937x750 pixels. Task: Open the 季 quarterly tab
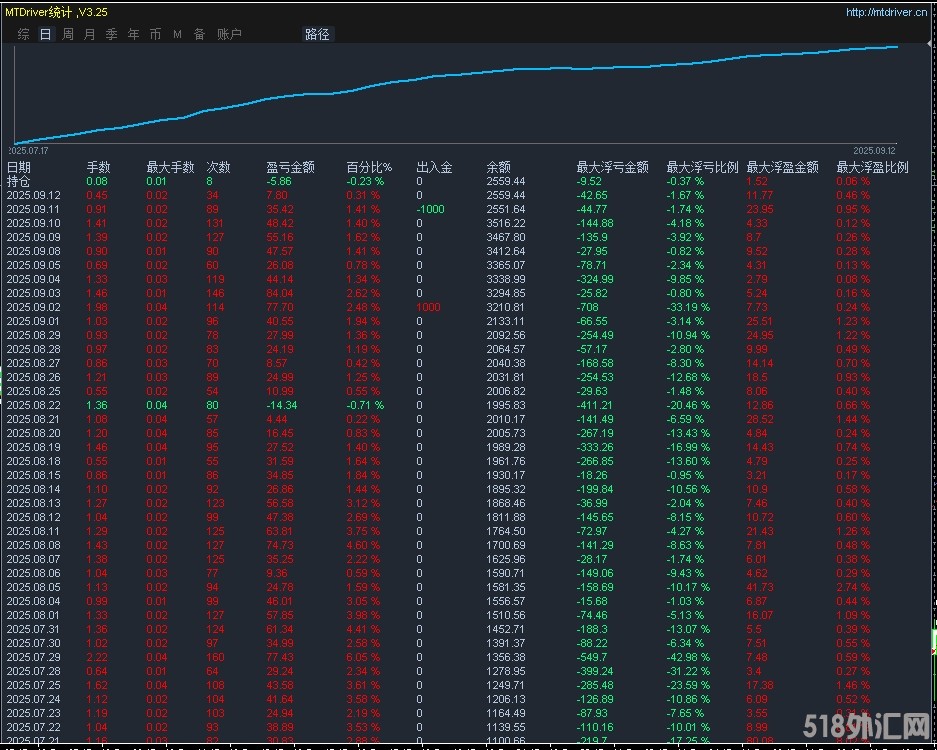coord(112,34)
